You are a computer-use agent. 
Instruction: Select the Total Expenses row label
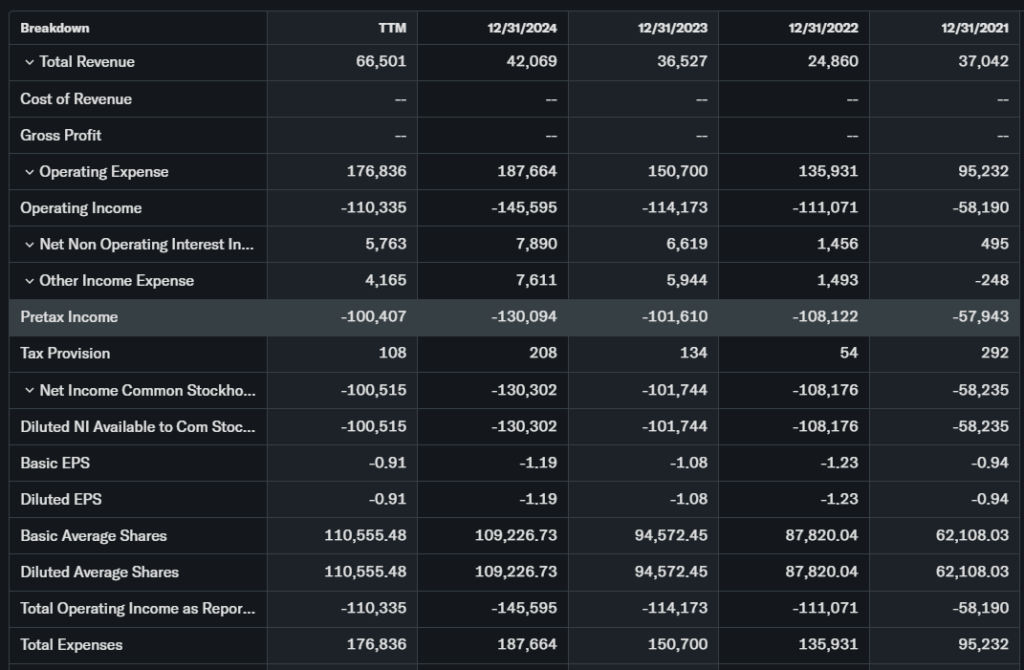[x=71, y=645]
